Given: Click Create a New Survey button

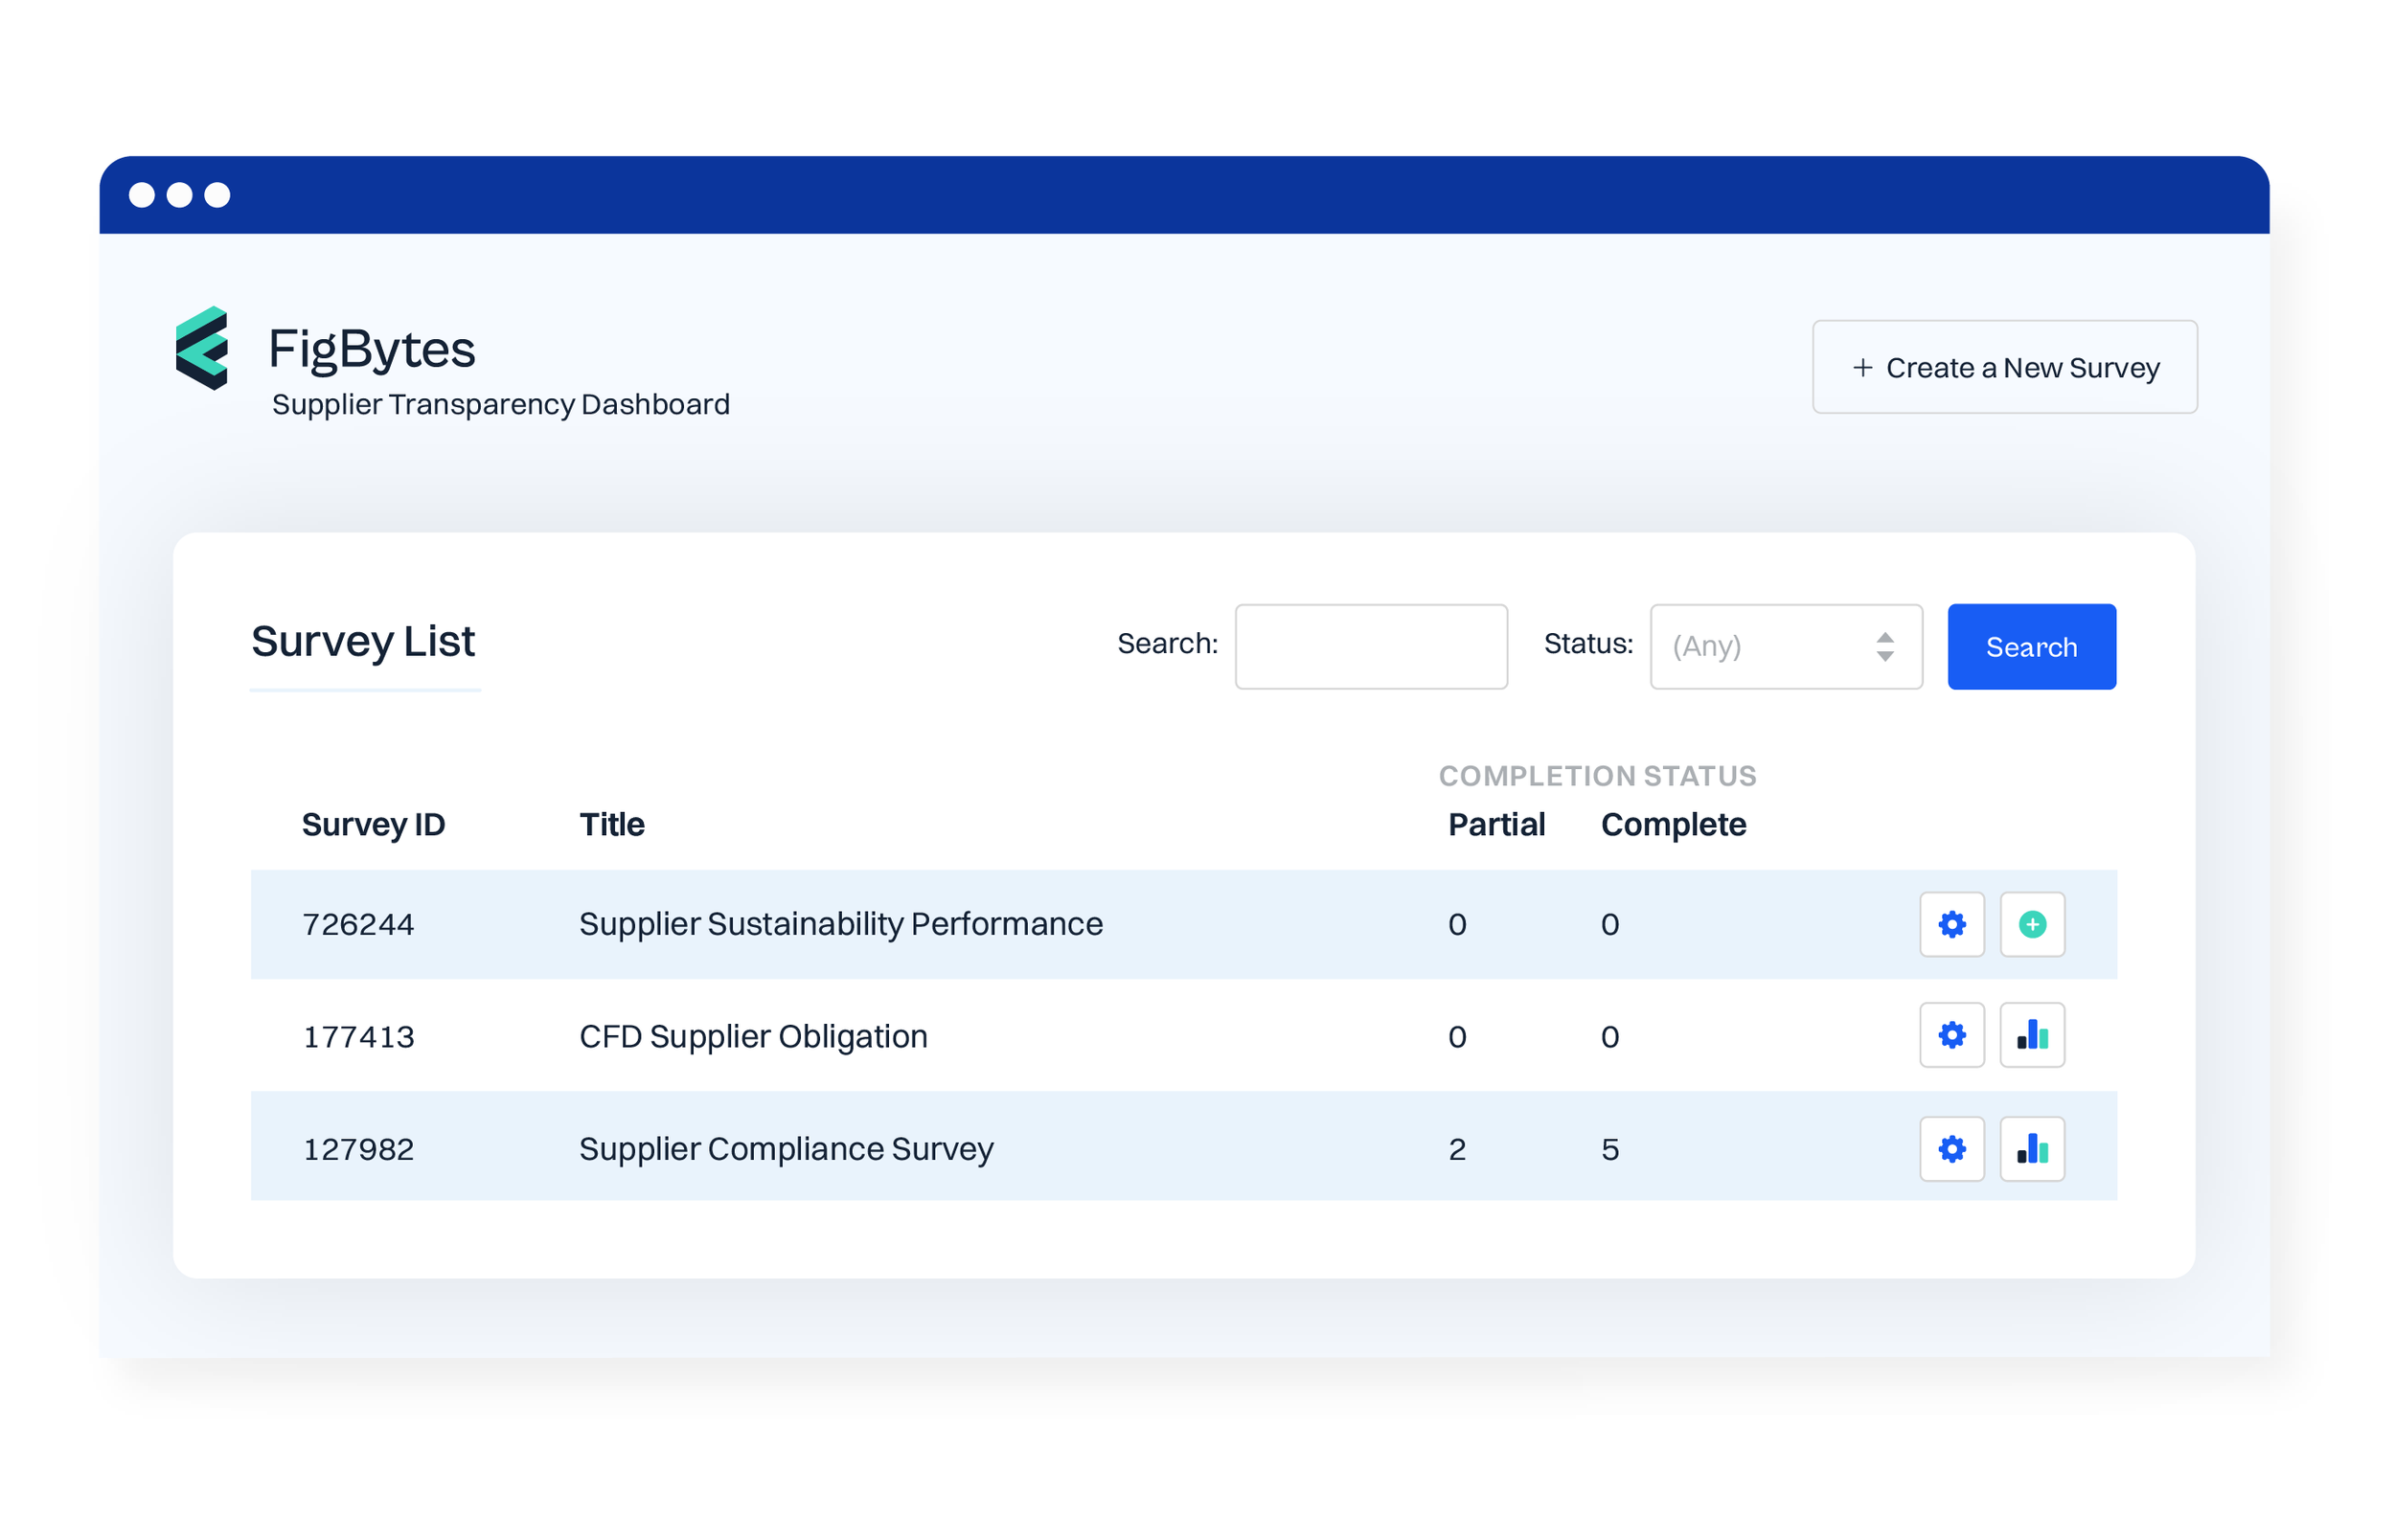Looking at the screenshot, I should point(2004,367).
